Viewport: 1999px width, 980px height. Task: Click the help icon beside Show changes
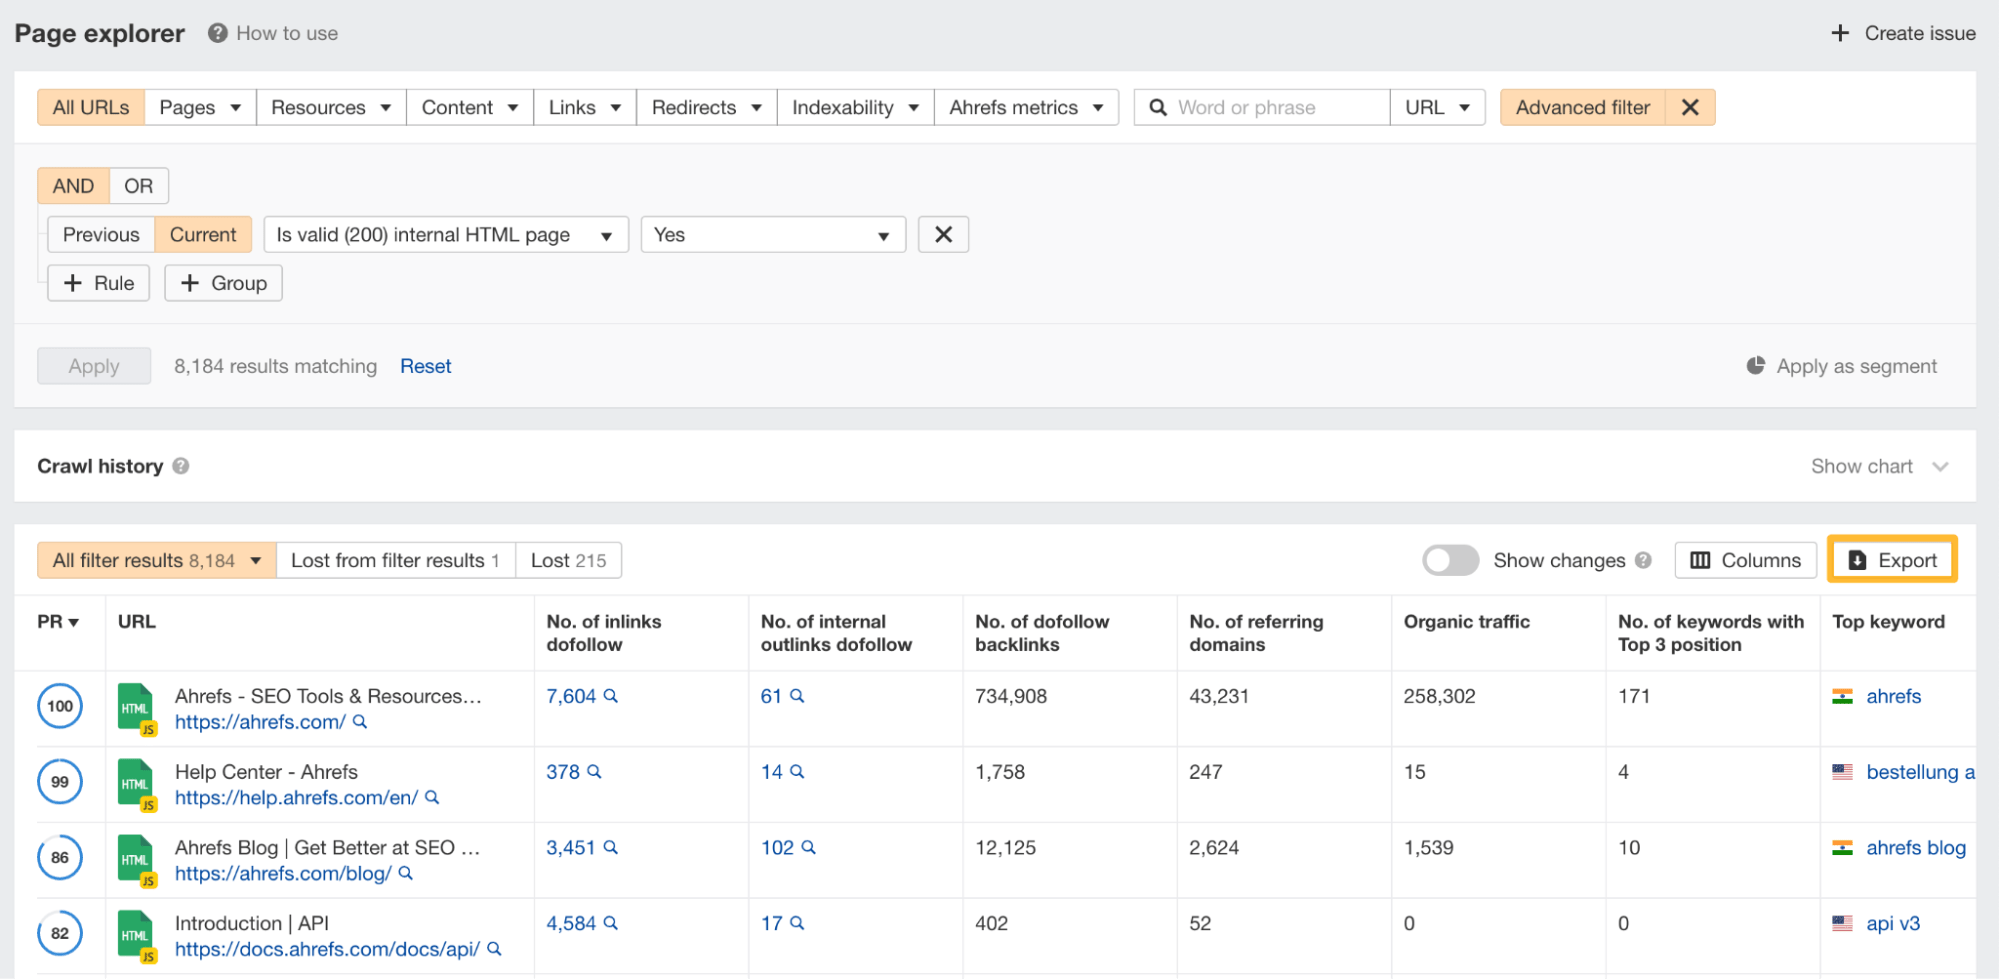click(1646, 560)
